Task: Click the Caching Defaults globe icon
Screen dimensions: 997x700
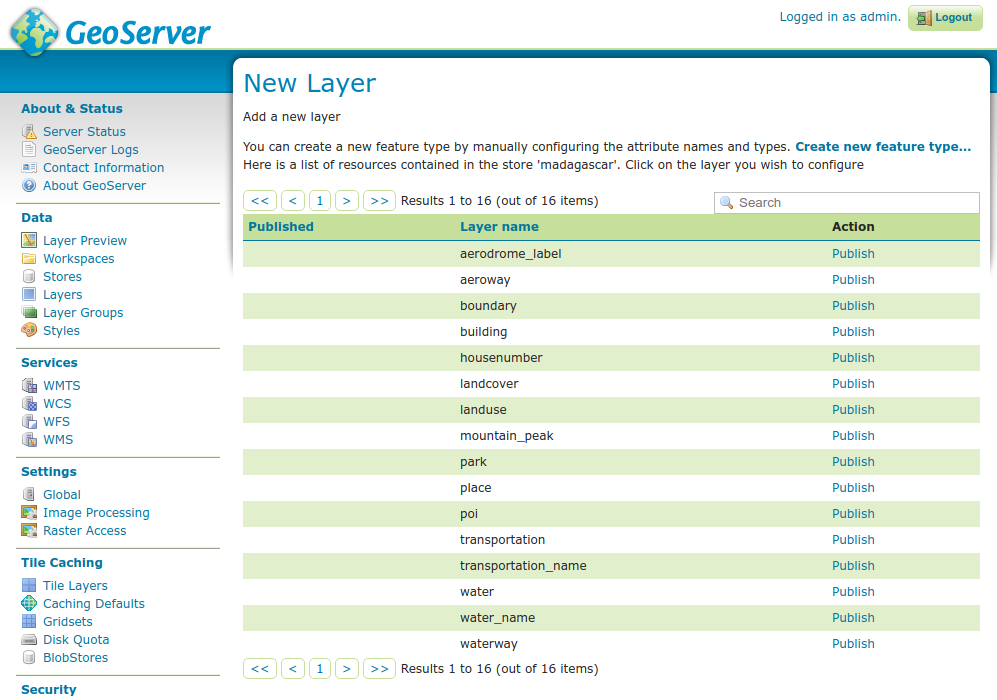Action: click(29, 604)
